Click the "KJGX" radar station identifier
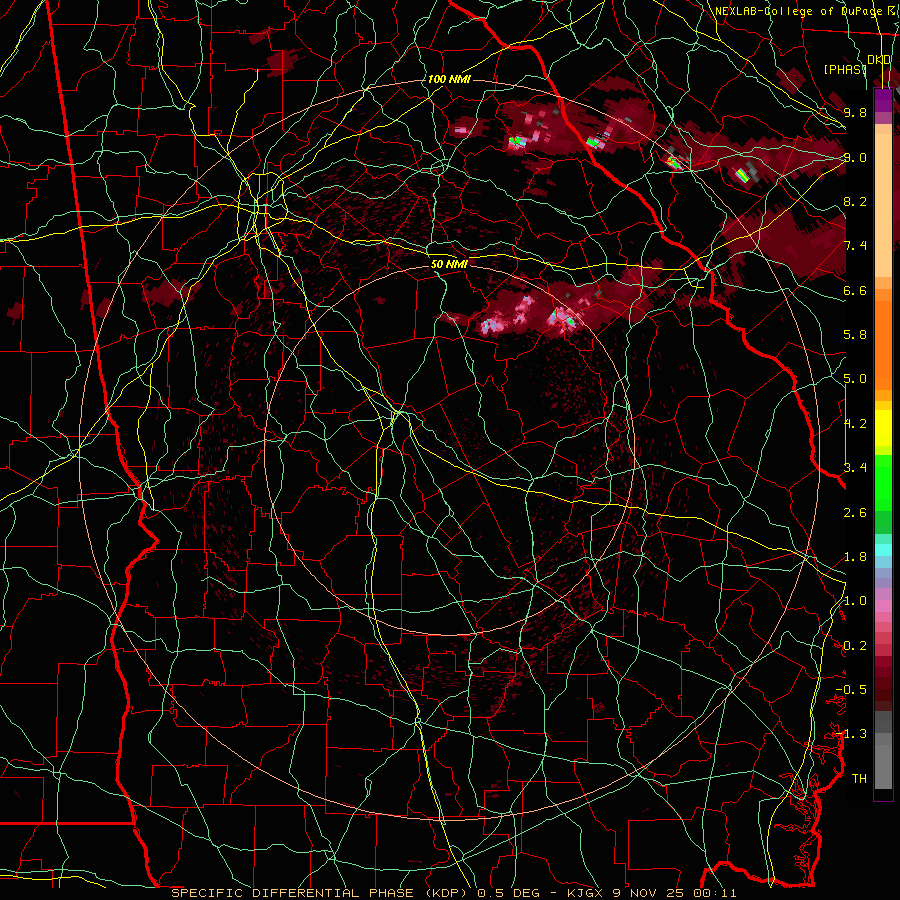This screenshot has height=900, width=900. tap(585, 893)
